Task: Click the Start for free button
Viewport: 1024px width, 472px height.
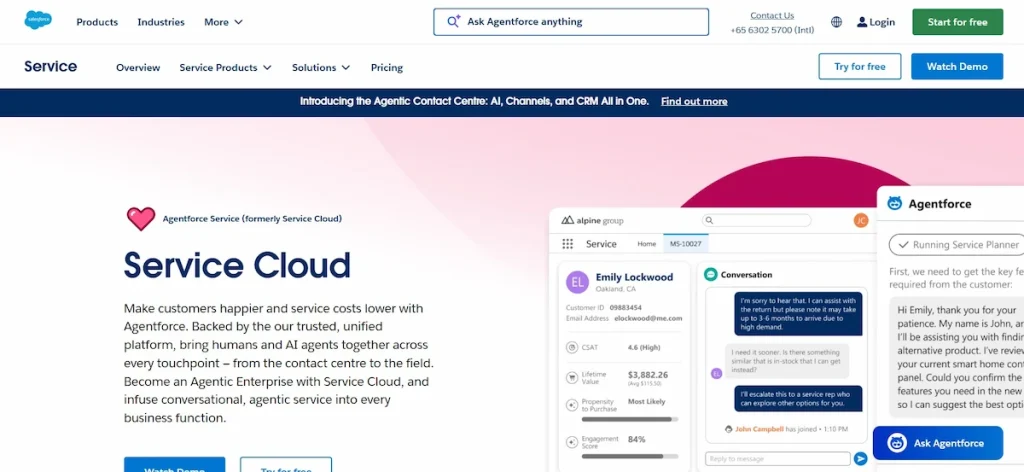Action: [x=957, y=22]
